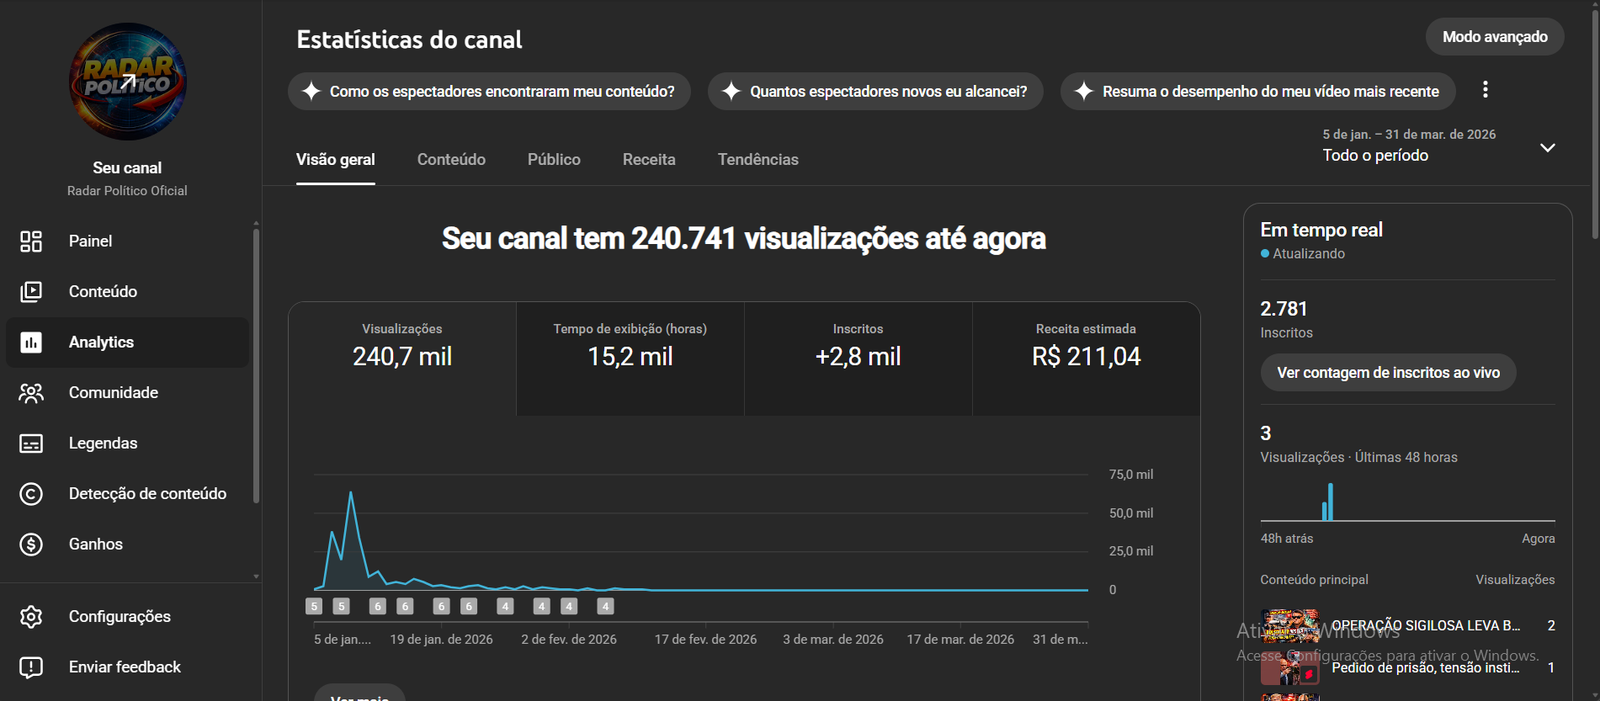Click the tall bar in the 48-hour realtime chart
This screenshot has height=701, width=1600.
coord(1330,502)
